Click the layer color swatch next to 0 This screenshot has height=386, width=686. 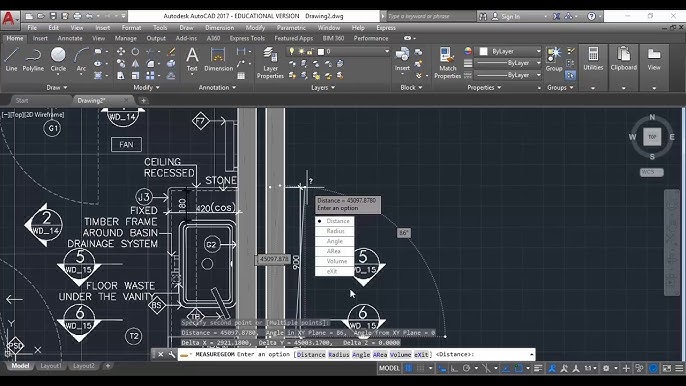tap(321, 52)
